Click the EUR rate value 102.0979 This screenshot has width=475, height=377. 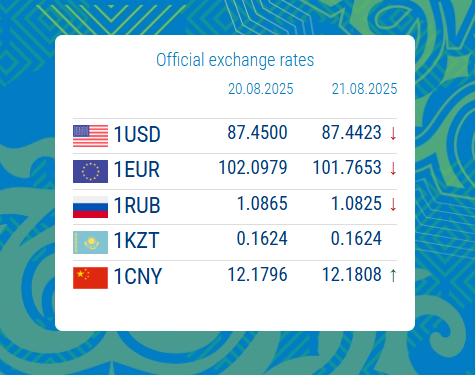[253, 167]
